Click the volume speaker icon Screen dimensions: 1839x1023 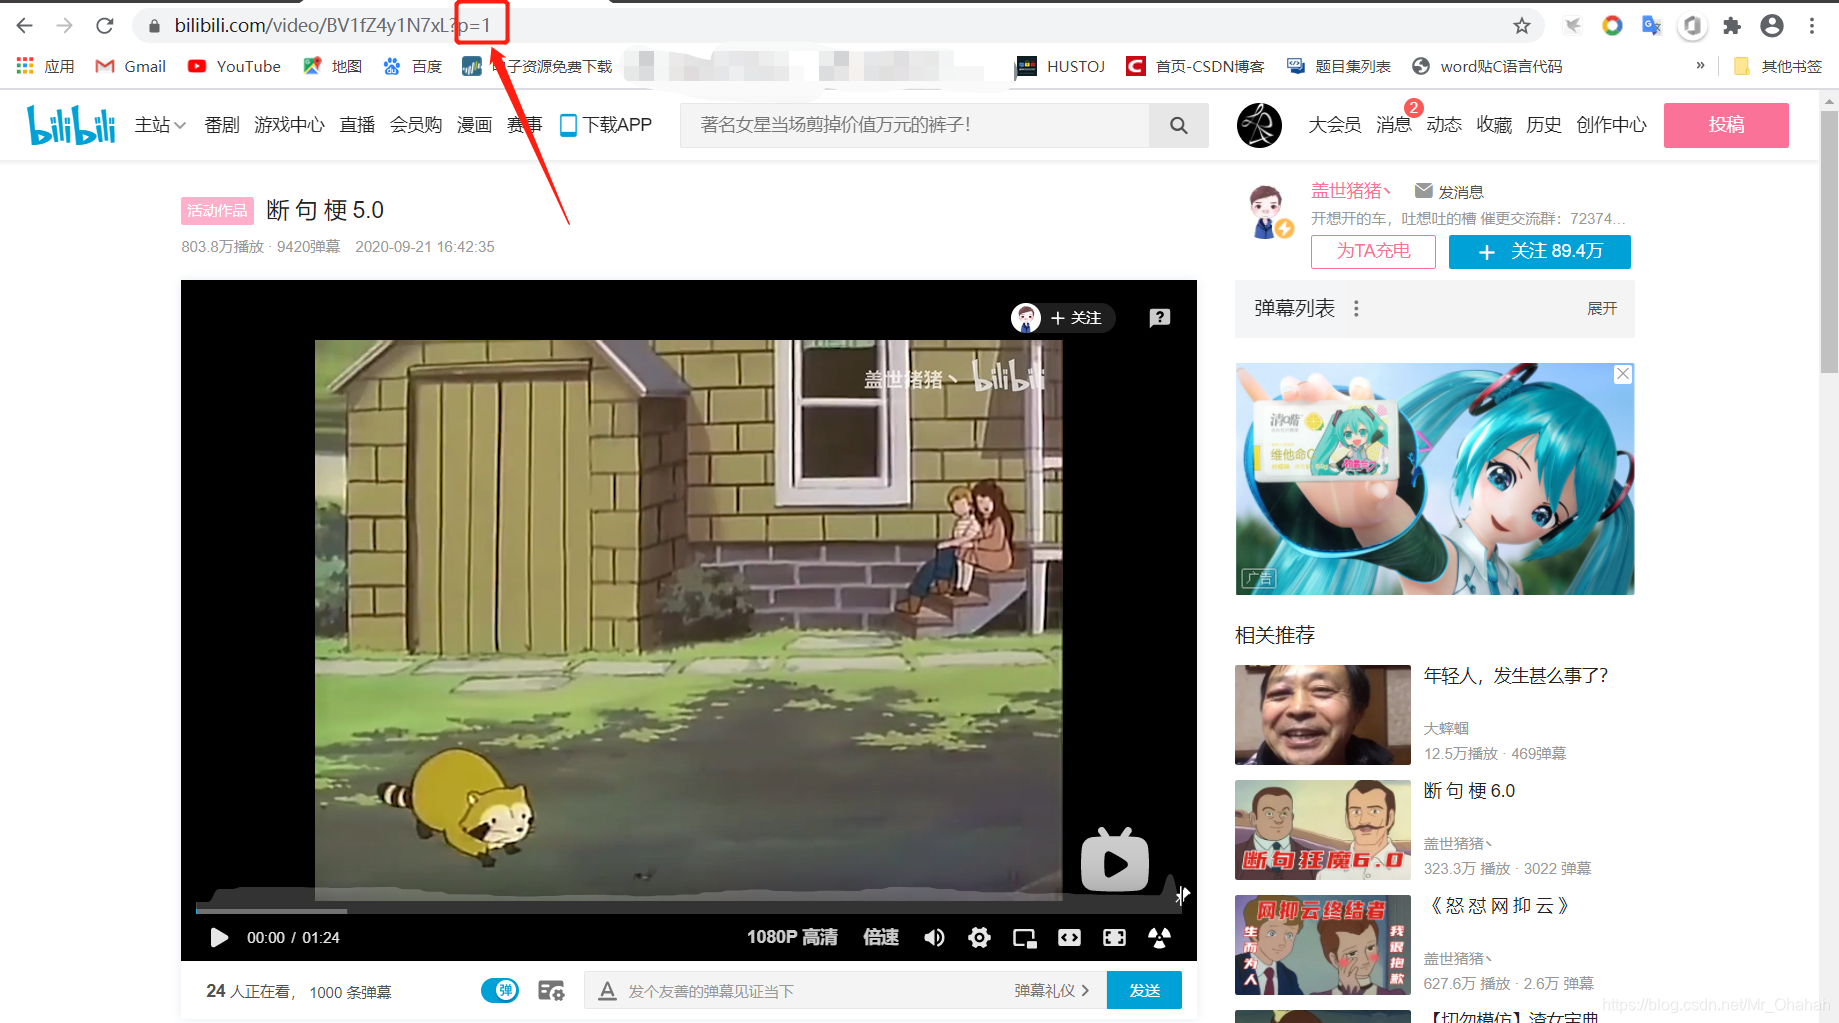[934, 938]
